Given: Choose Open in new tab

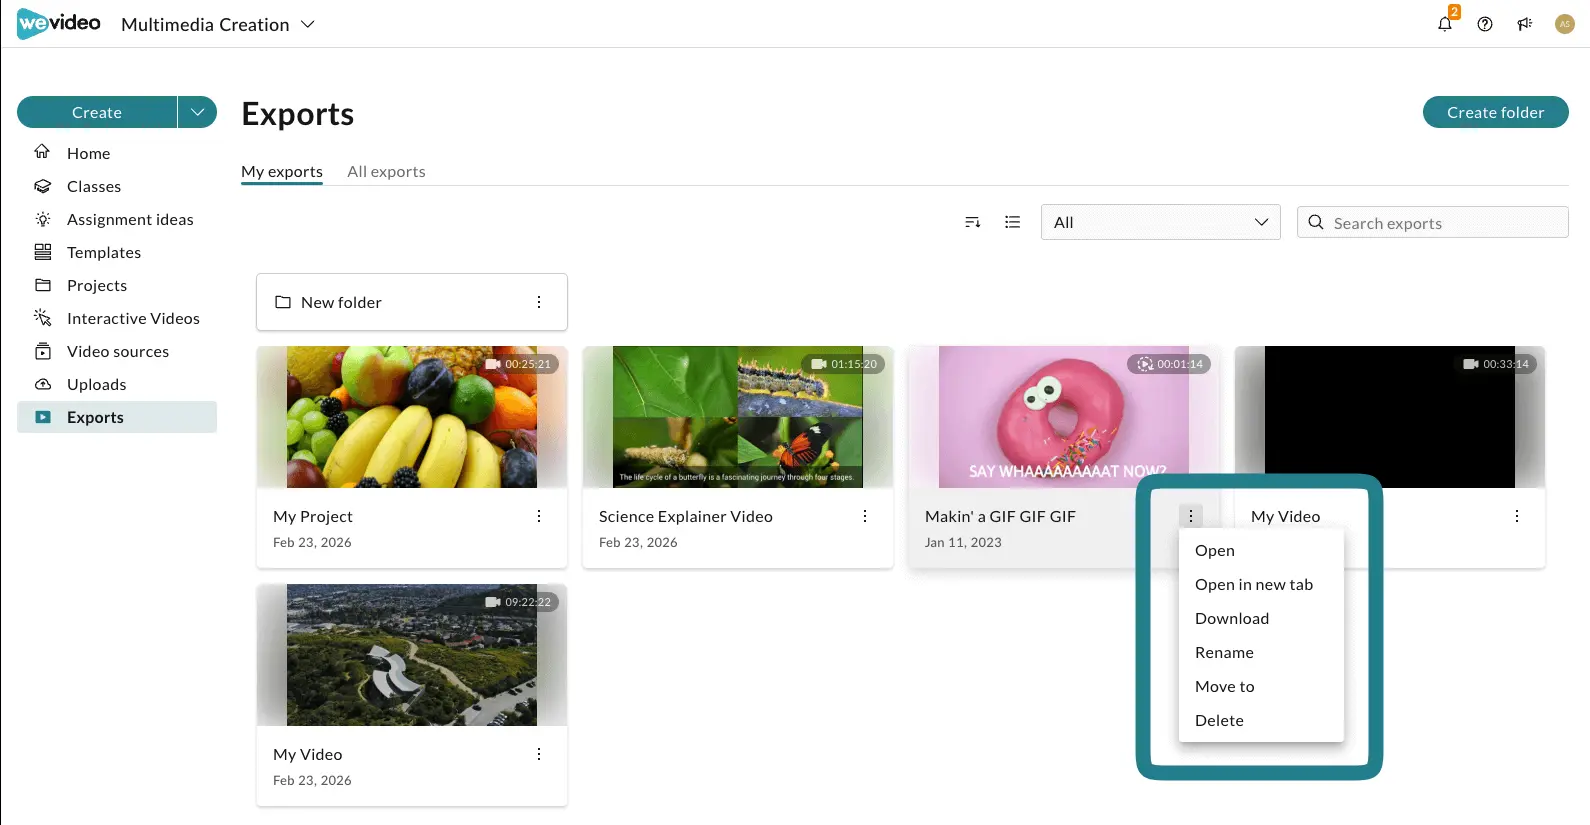Looking at the screenshot, I should click(1261, 584).
